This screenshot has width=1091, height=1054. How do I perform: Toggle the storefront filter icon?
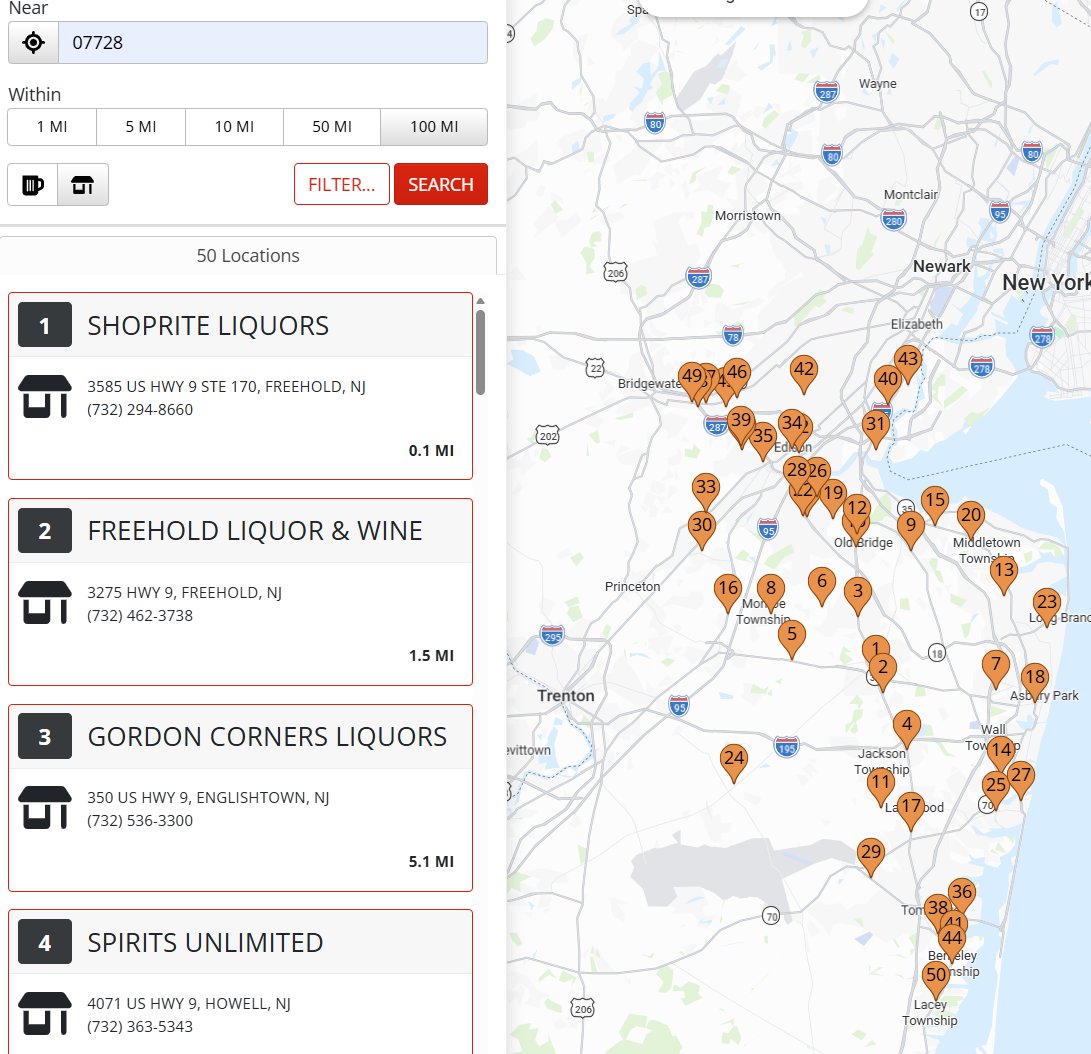point(81,184)
